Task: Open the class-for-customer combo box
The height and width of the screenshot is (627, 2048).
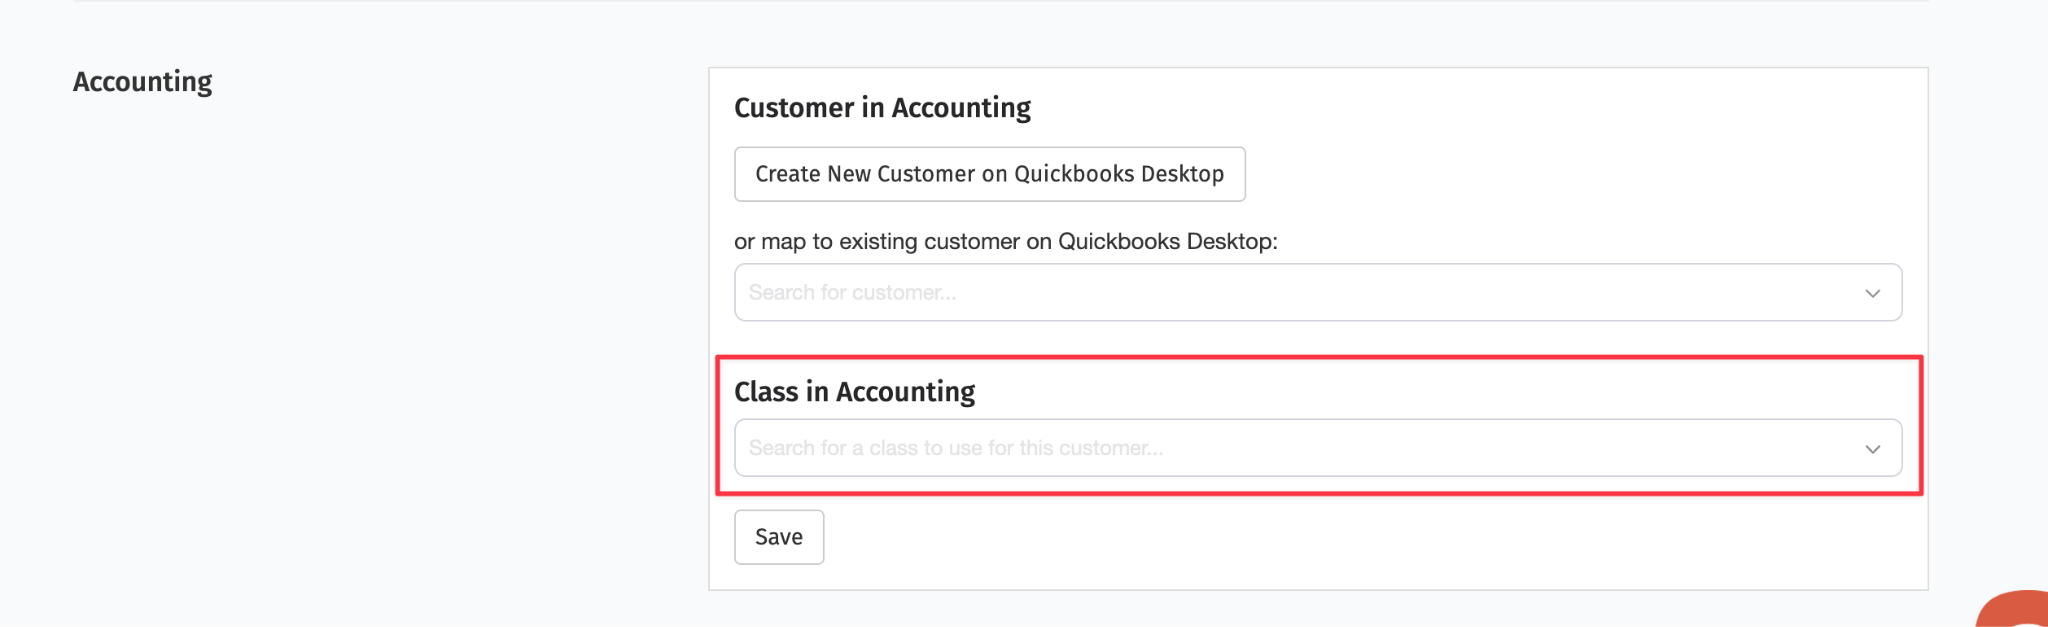Action: pos(1318,448)
